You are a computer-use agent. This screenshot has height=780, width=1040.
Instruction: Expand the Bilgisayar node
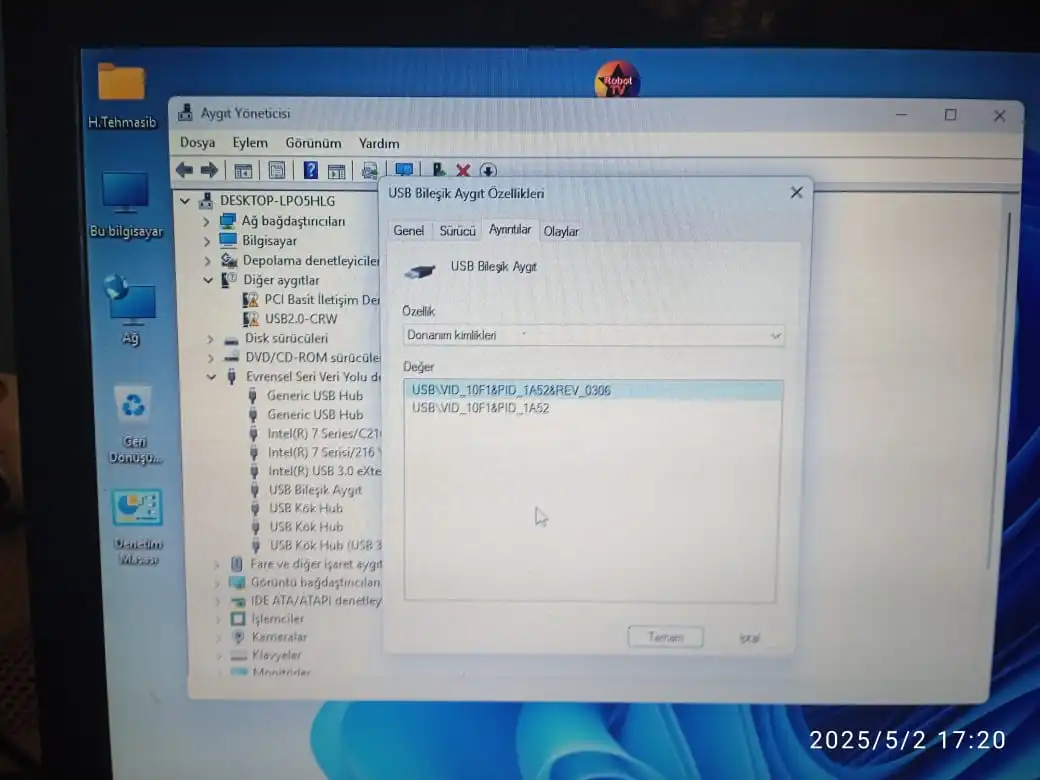click(x=206, y=241)
